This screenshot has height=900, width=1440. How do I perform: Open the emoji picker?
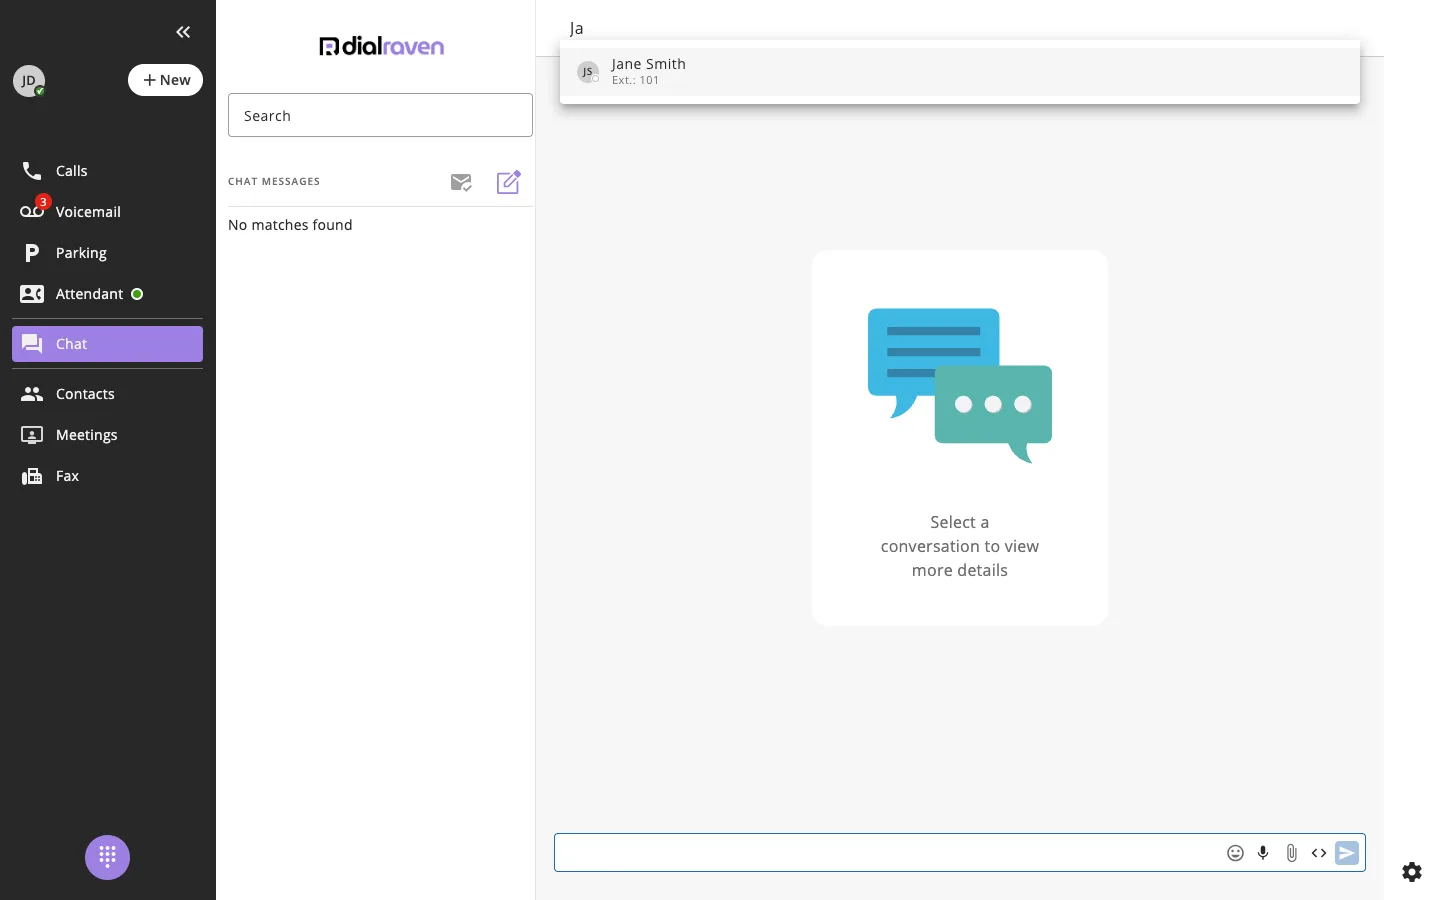(x=1236, y=853)
